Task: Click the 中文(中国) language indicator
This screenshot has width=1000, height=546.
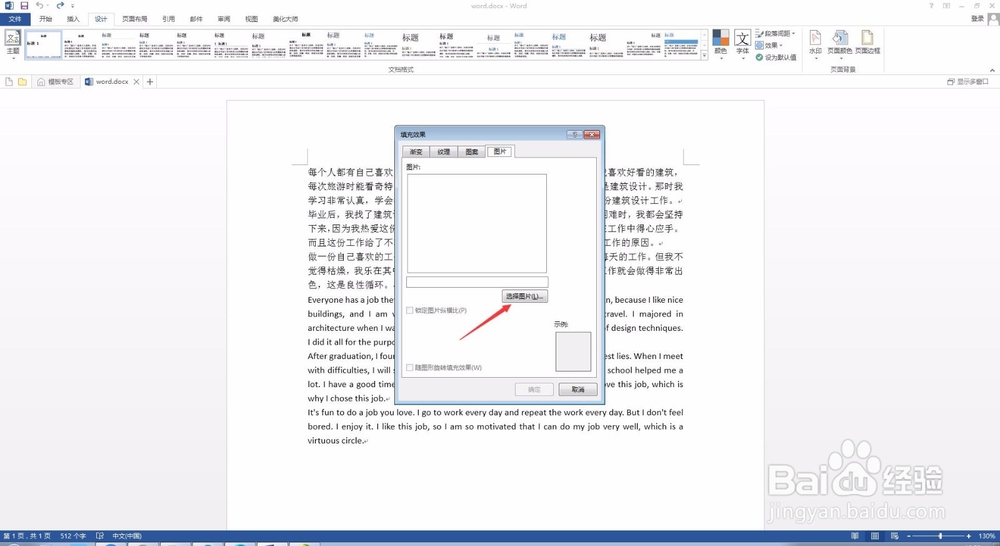Action: pos(127,536)
